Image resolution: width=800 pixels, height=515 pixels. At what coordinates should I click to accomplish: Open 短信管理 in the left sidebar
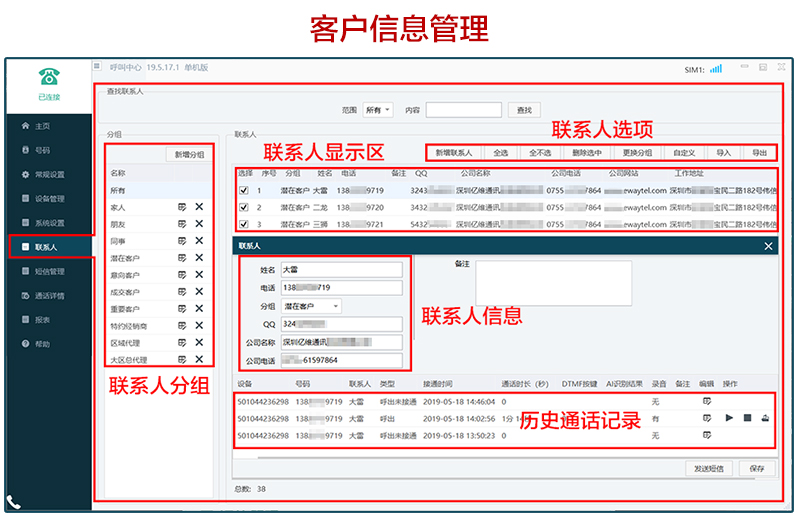[x=49, y=271]
